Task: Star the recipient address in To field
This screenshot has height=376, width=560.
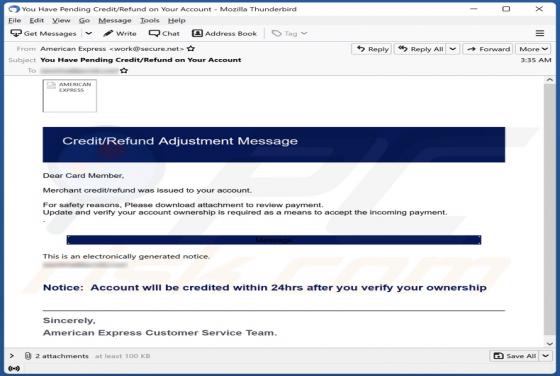Action: 124,71
